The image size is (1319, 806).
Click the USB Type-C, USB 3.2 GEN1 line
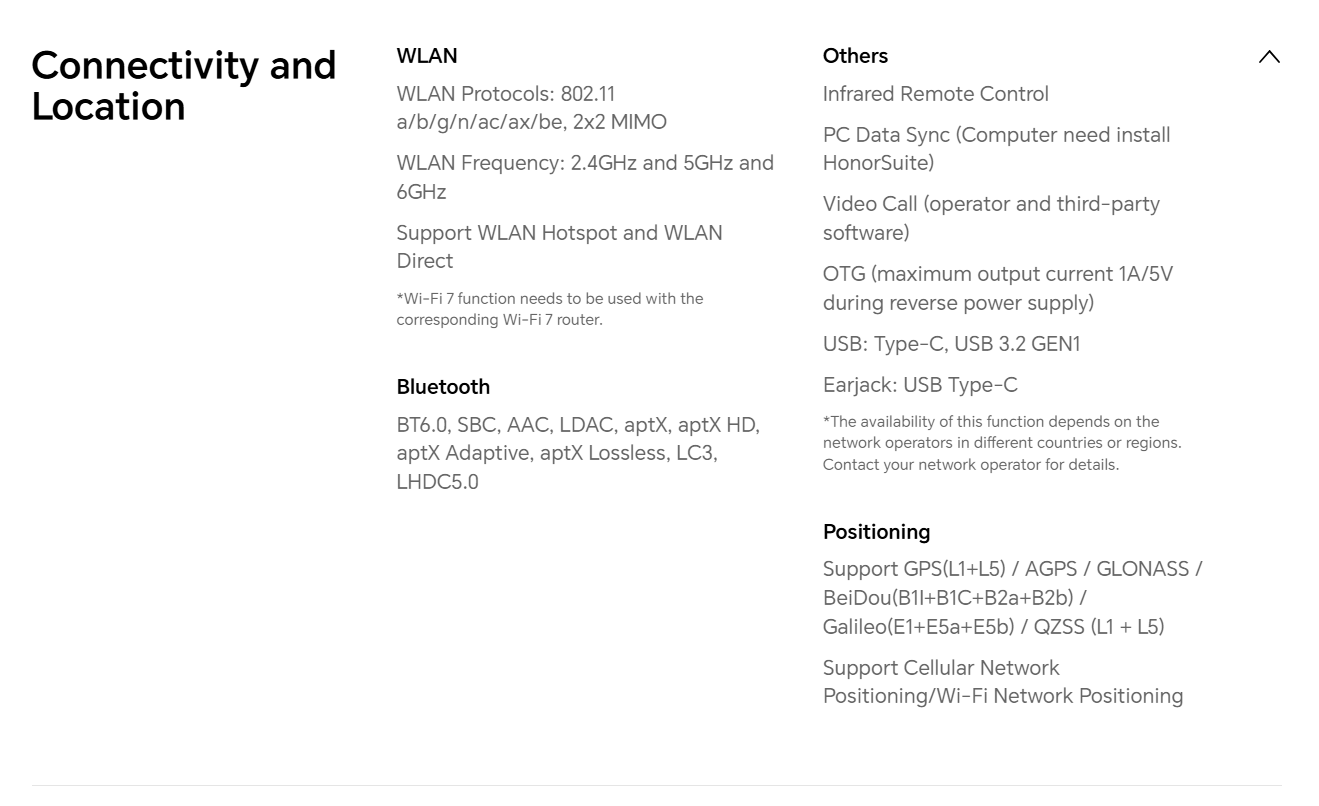pyautogui.click(x=951, y=344)
